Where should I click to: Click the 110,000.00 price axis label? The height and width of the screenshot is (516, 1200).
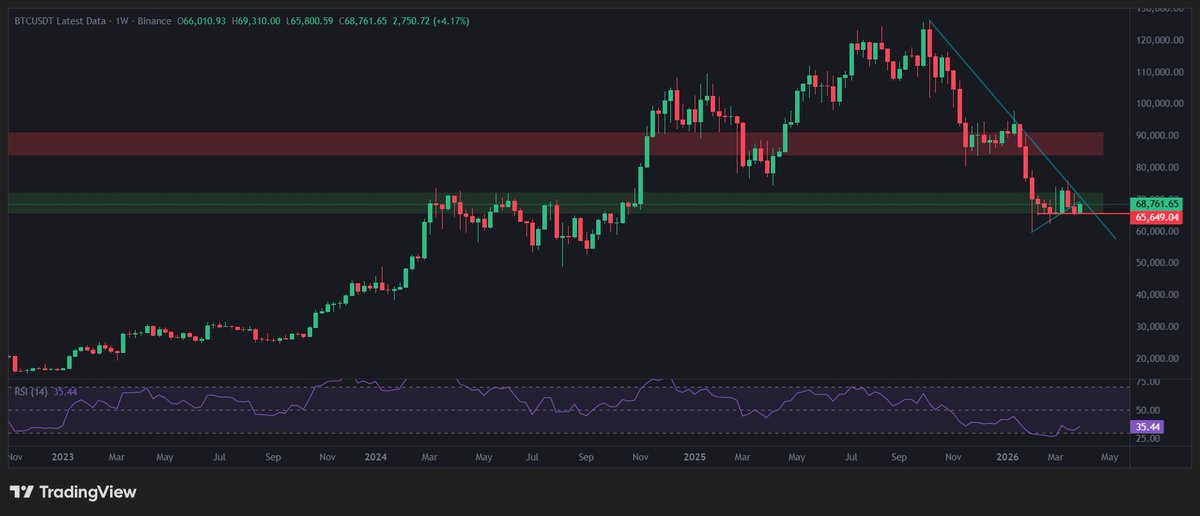click(x=1160, y=72)
